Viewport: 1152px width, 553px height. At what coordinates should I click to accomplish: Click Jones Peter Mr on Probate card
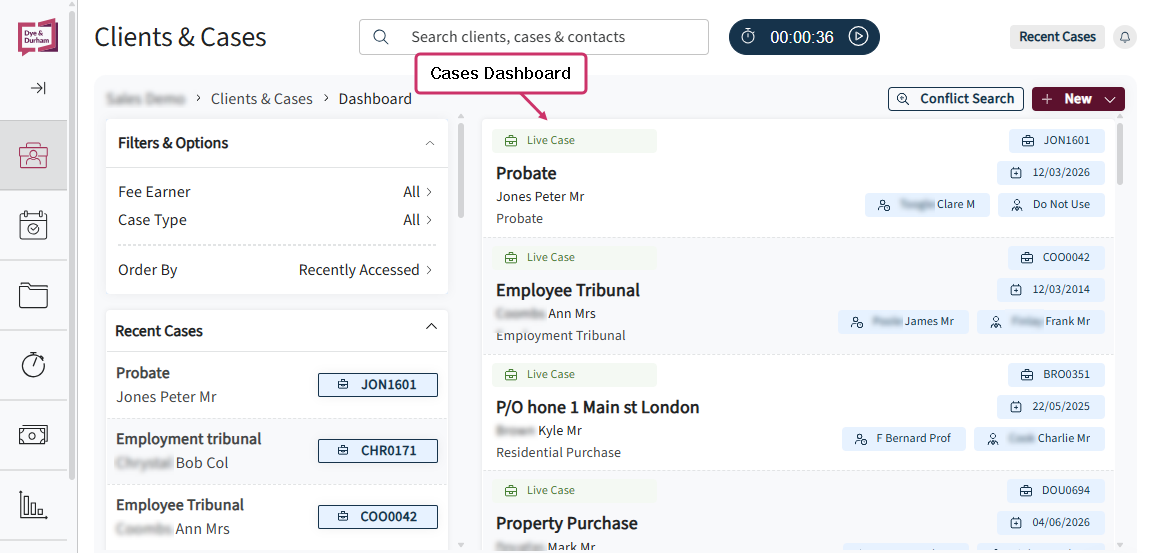tap(540, 196)
